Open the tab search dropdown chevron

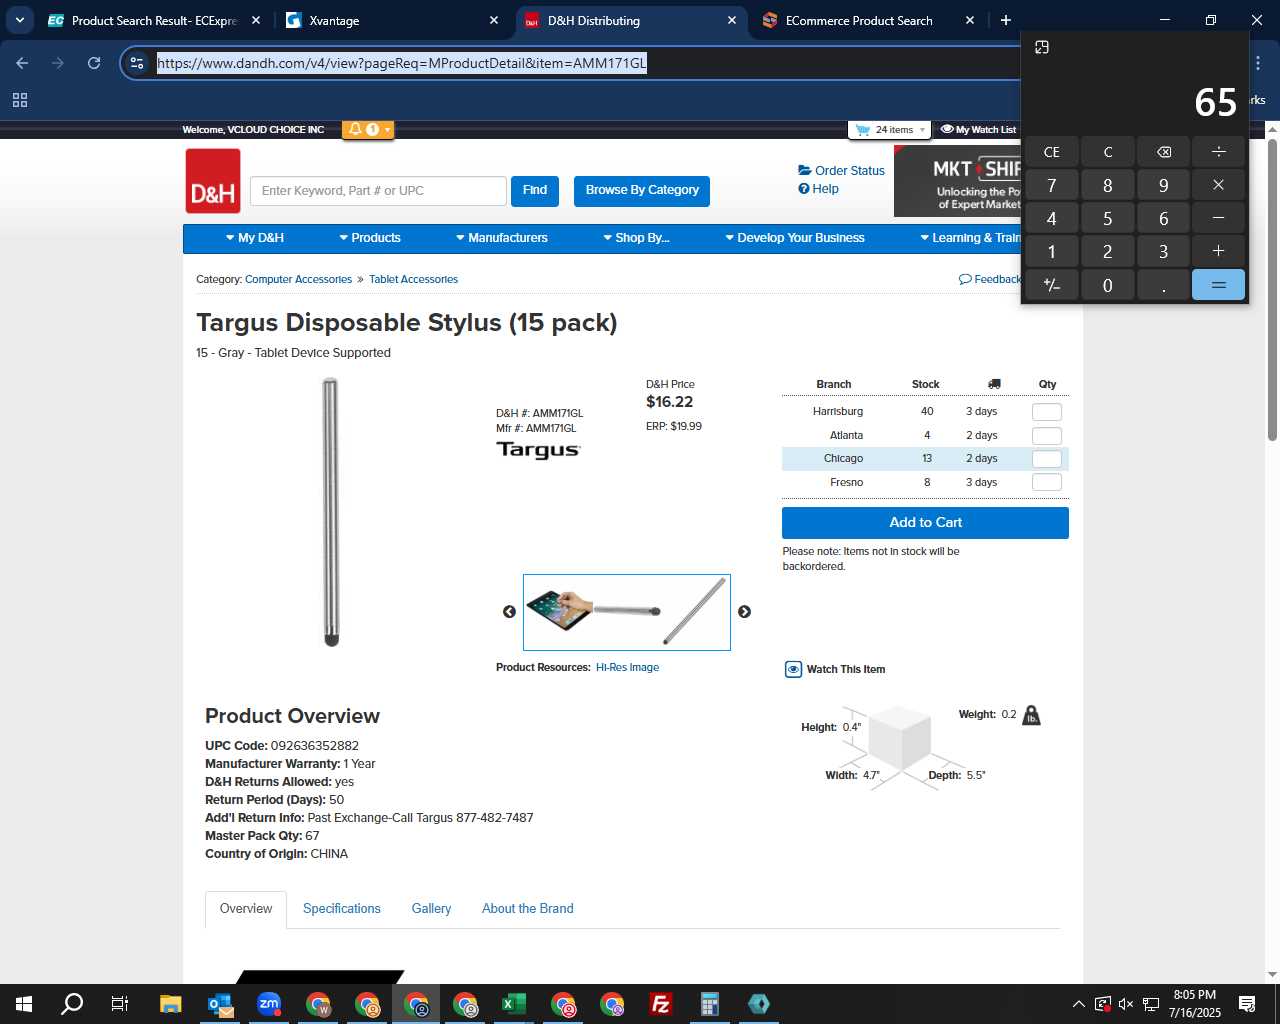[x=19, y=20]
